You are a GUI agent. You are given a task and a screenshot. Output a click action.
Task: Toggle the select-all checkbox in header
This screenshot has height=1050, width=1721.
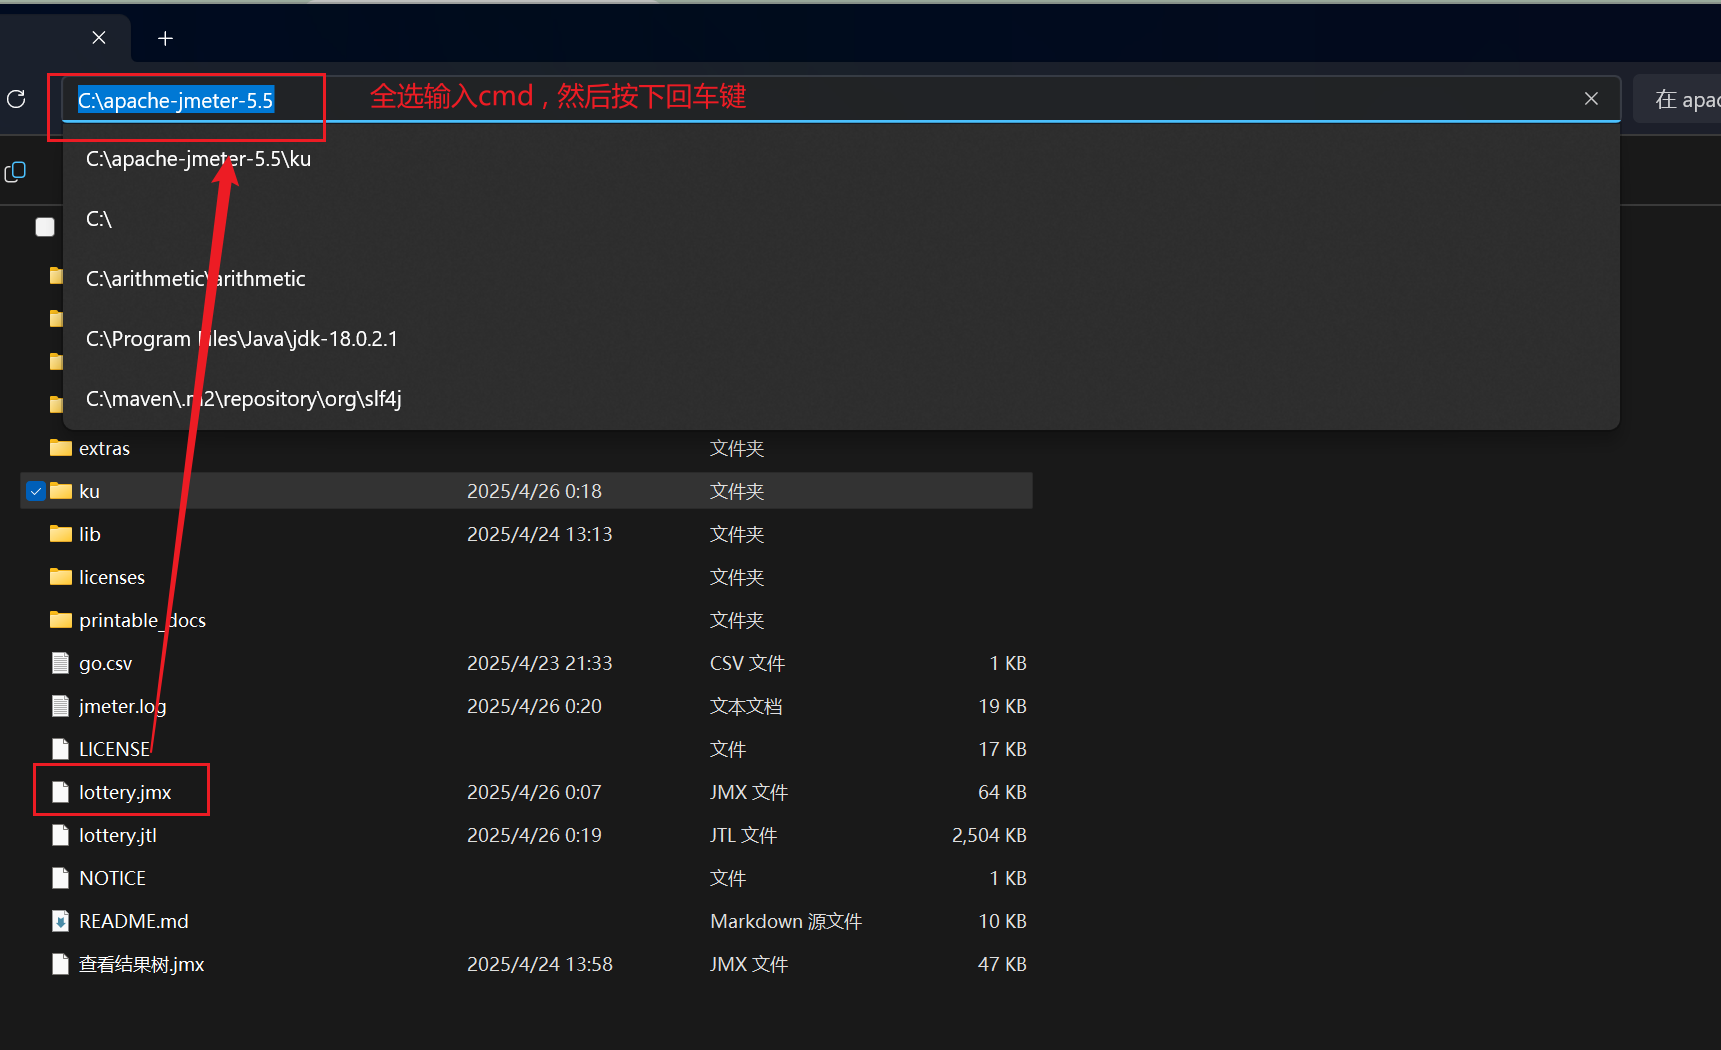45,227
